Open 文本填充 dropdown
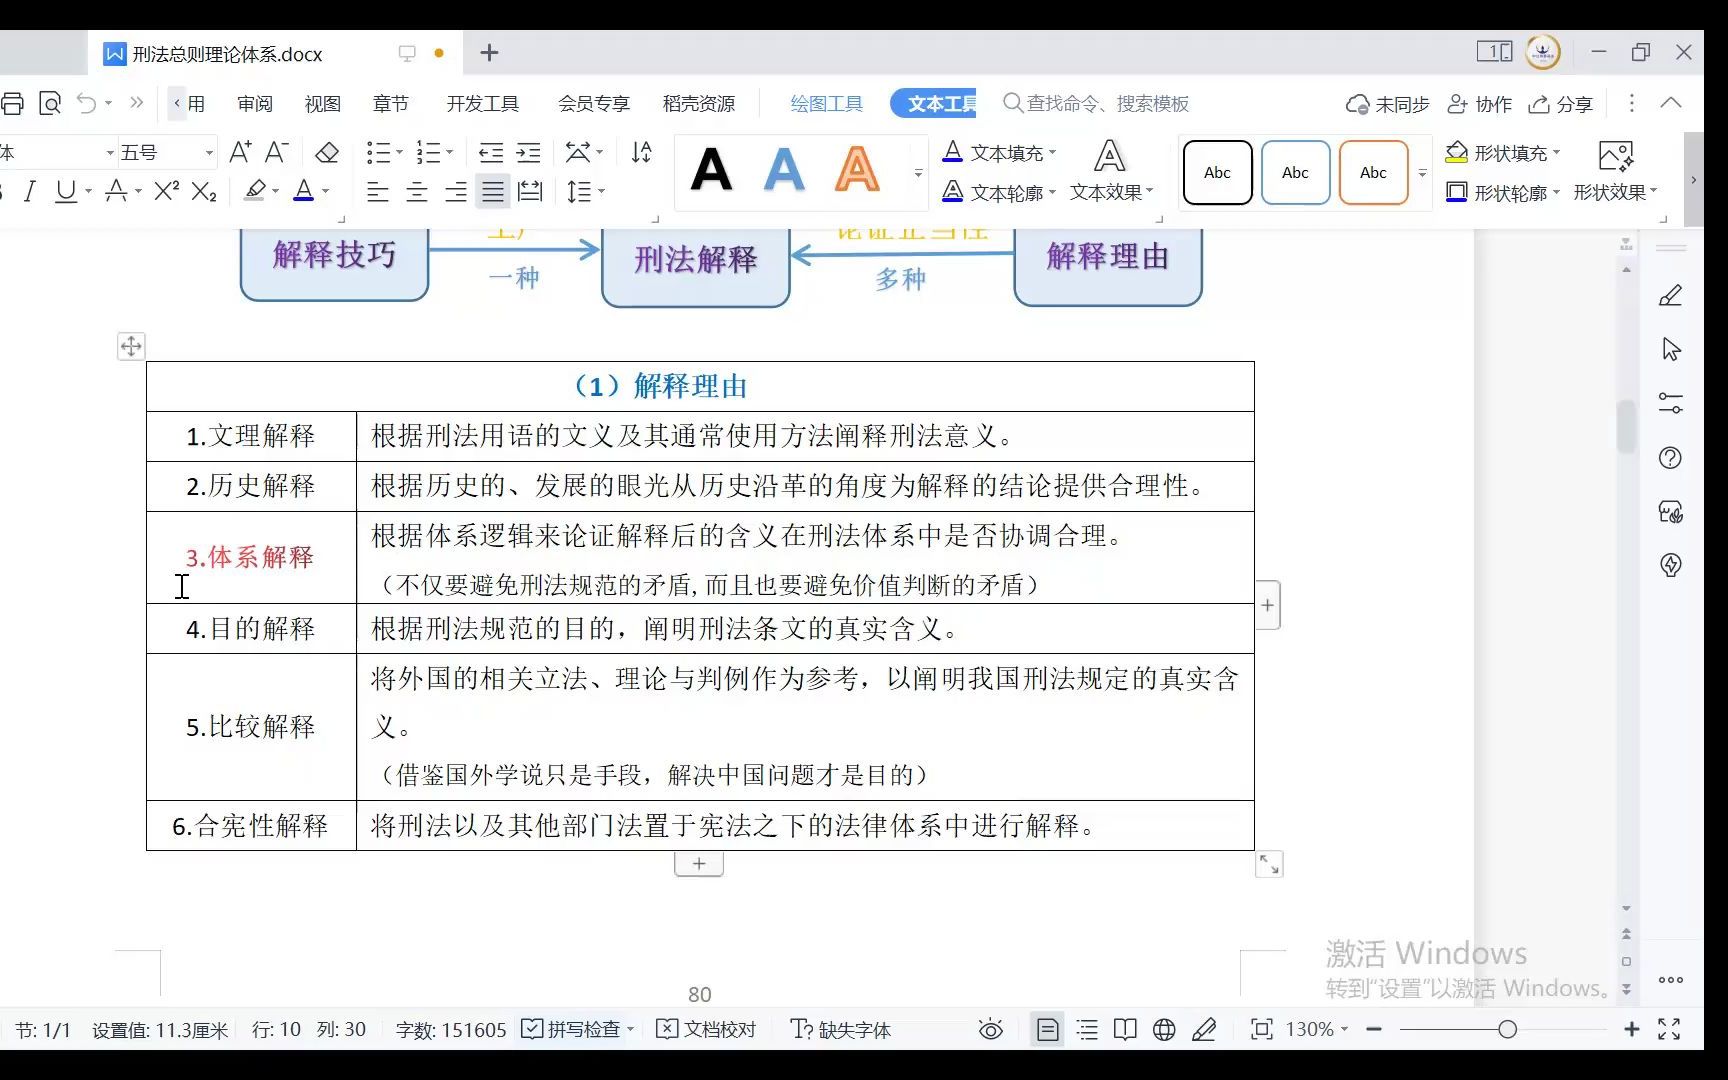Screen dimensions: 1728x1080 (999, 152)
